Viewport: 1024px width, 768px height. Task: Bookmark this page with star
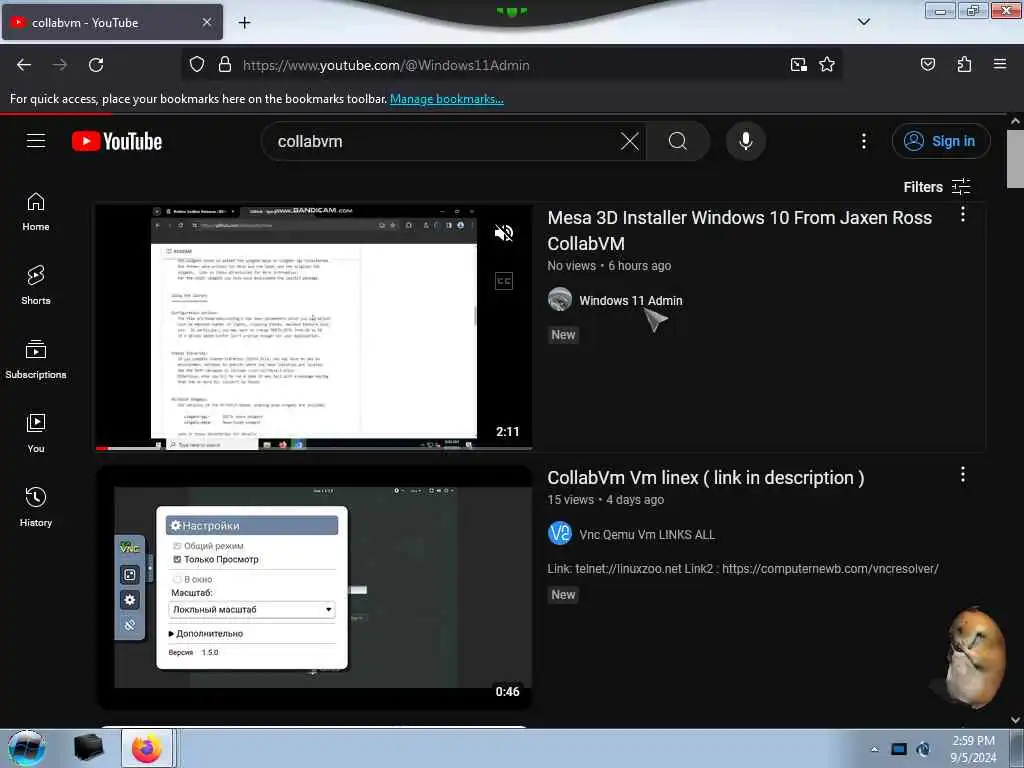[827, 65]
